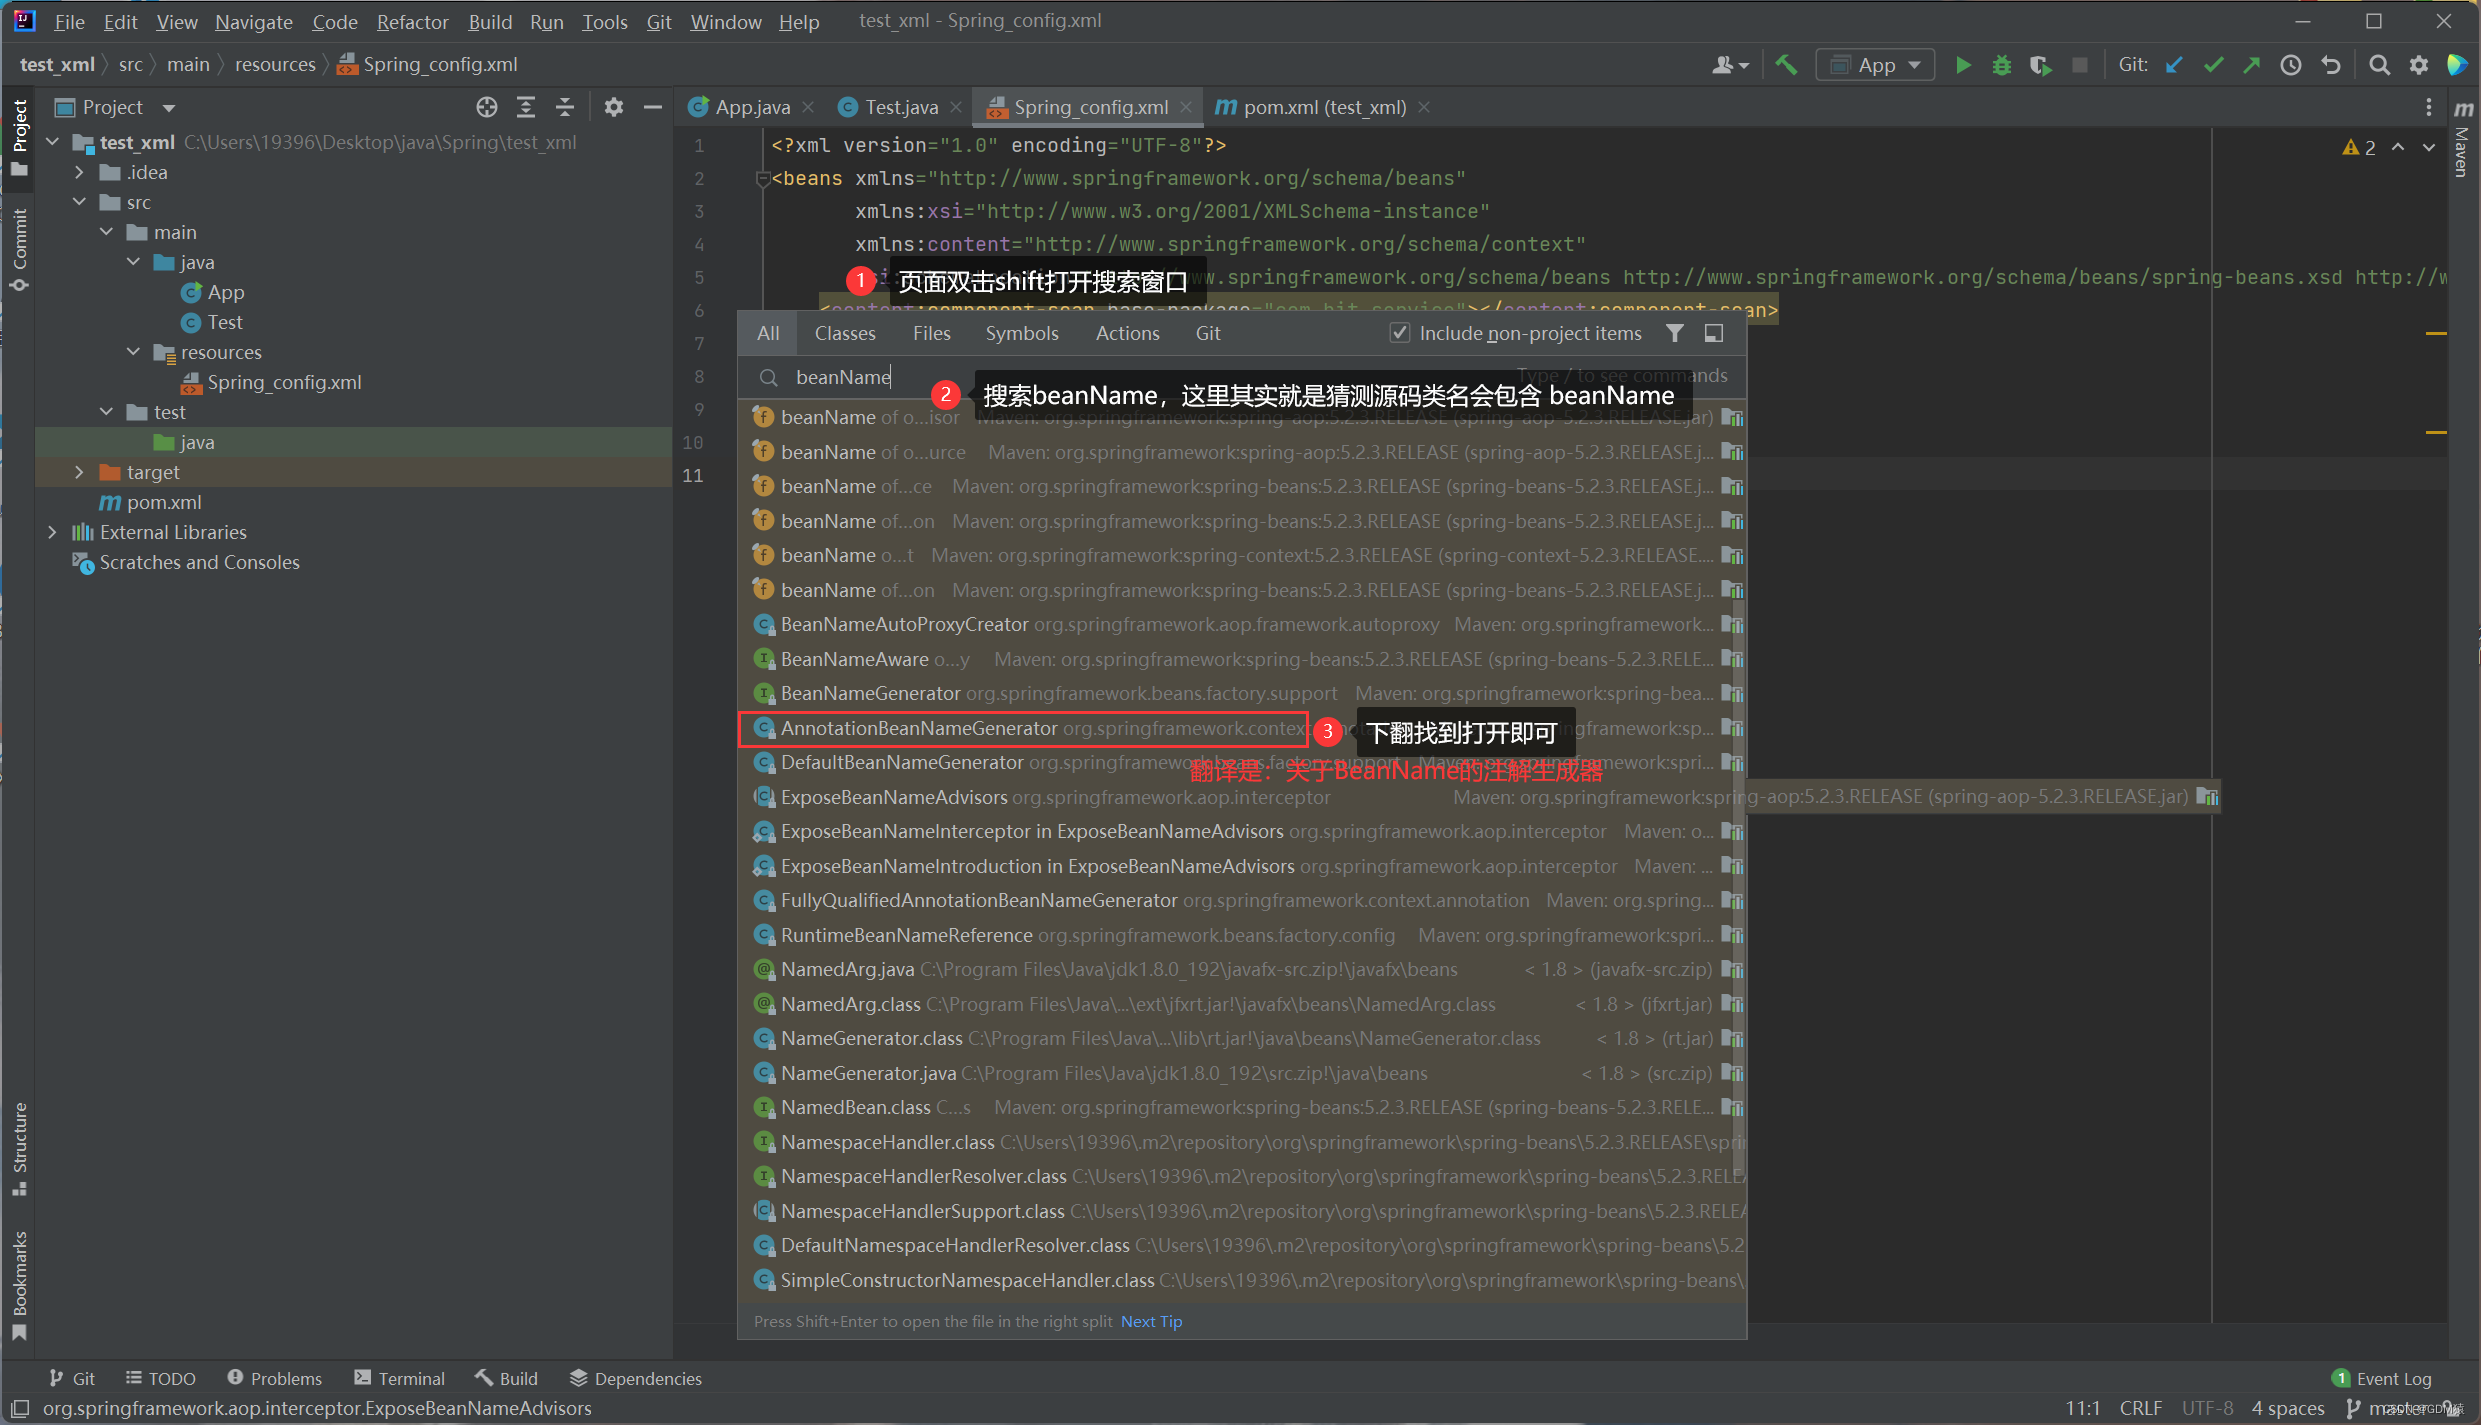Select the Actions tab in search popup
This screenshot has height=1425, width=2481.
[x=1127, y=333]
